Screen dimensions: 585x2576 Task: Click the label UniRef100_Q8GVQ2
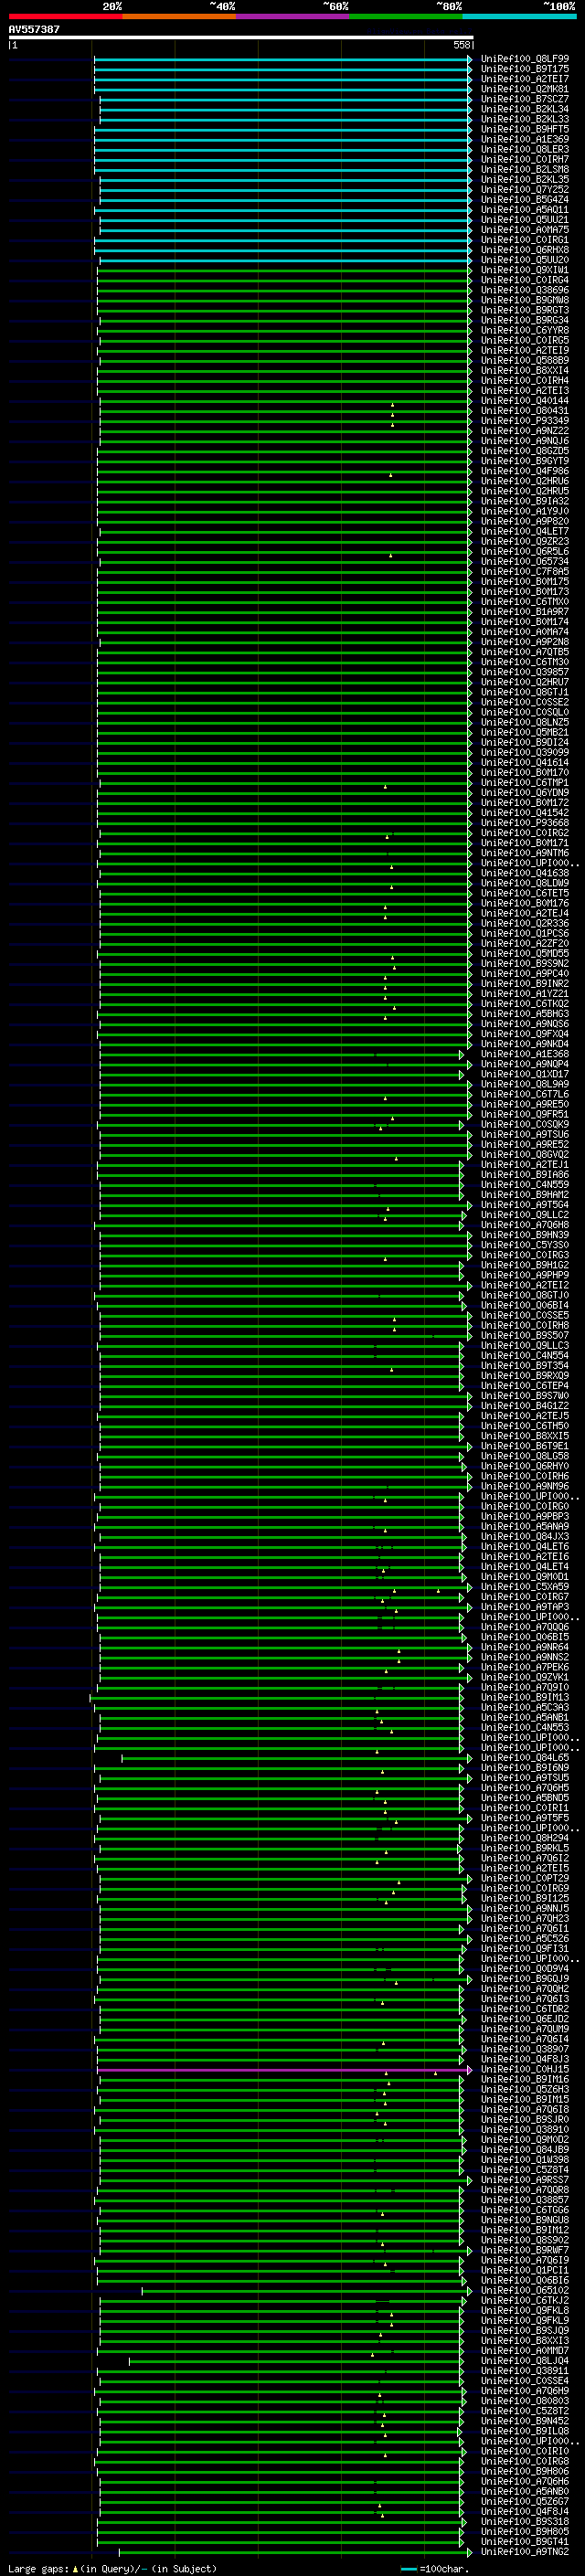(x=525, y=1154)
